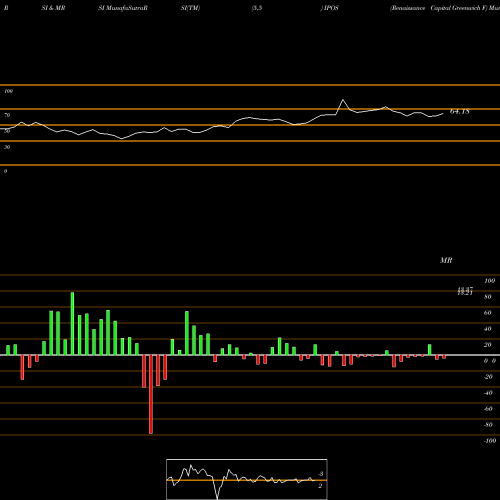Click the MR axis label -80
The height and width of the screenshot is (500, 500).
coord(488,425)
